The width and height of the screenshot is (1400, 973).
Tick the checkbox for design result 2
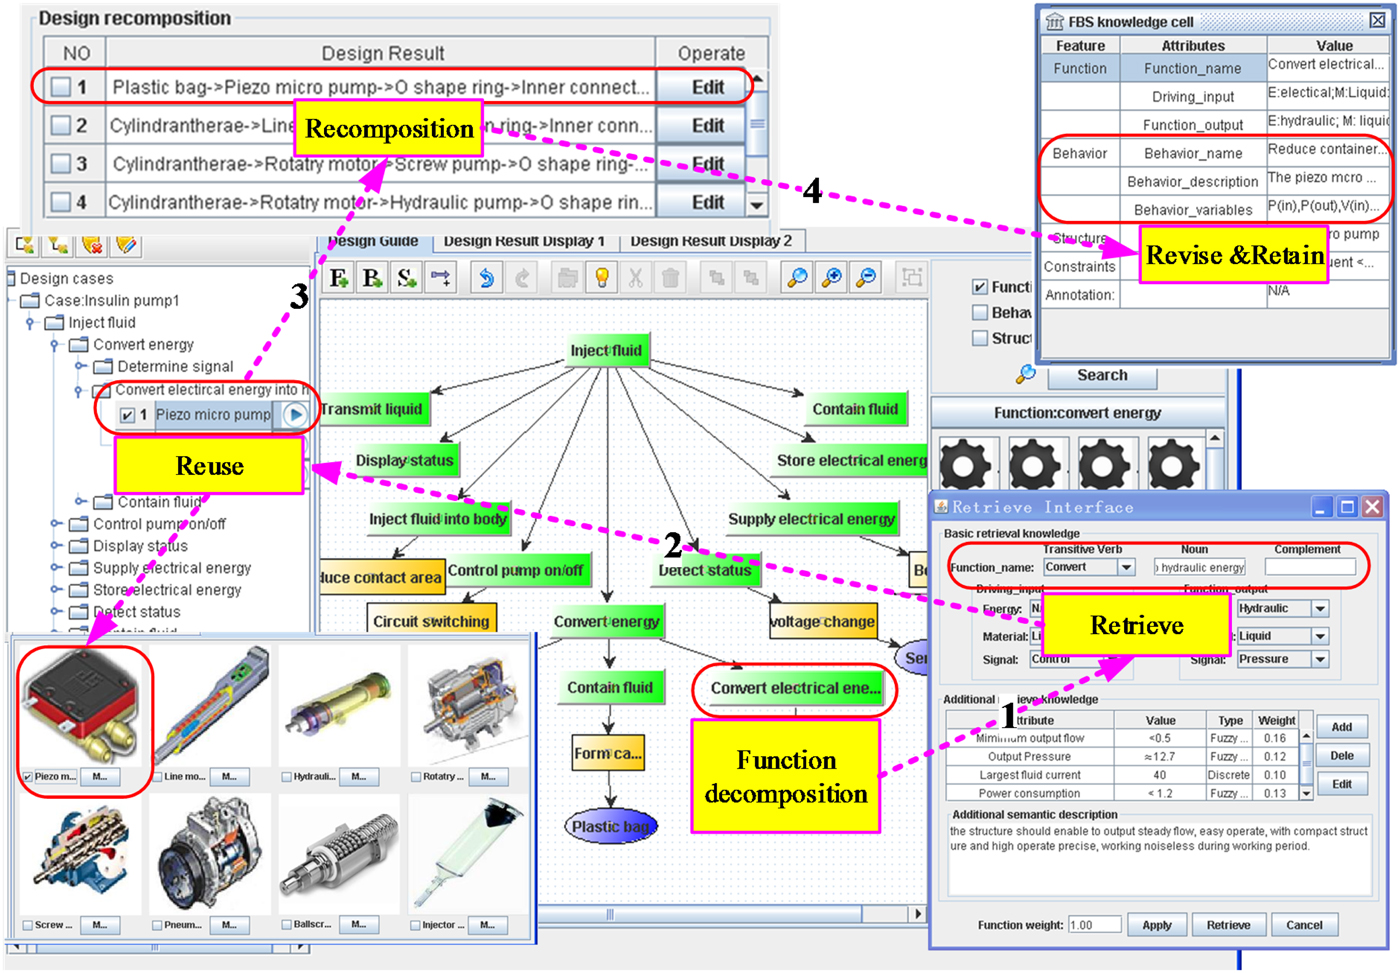pyautogui.click(x=60, y=126)
